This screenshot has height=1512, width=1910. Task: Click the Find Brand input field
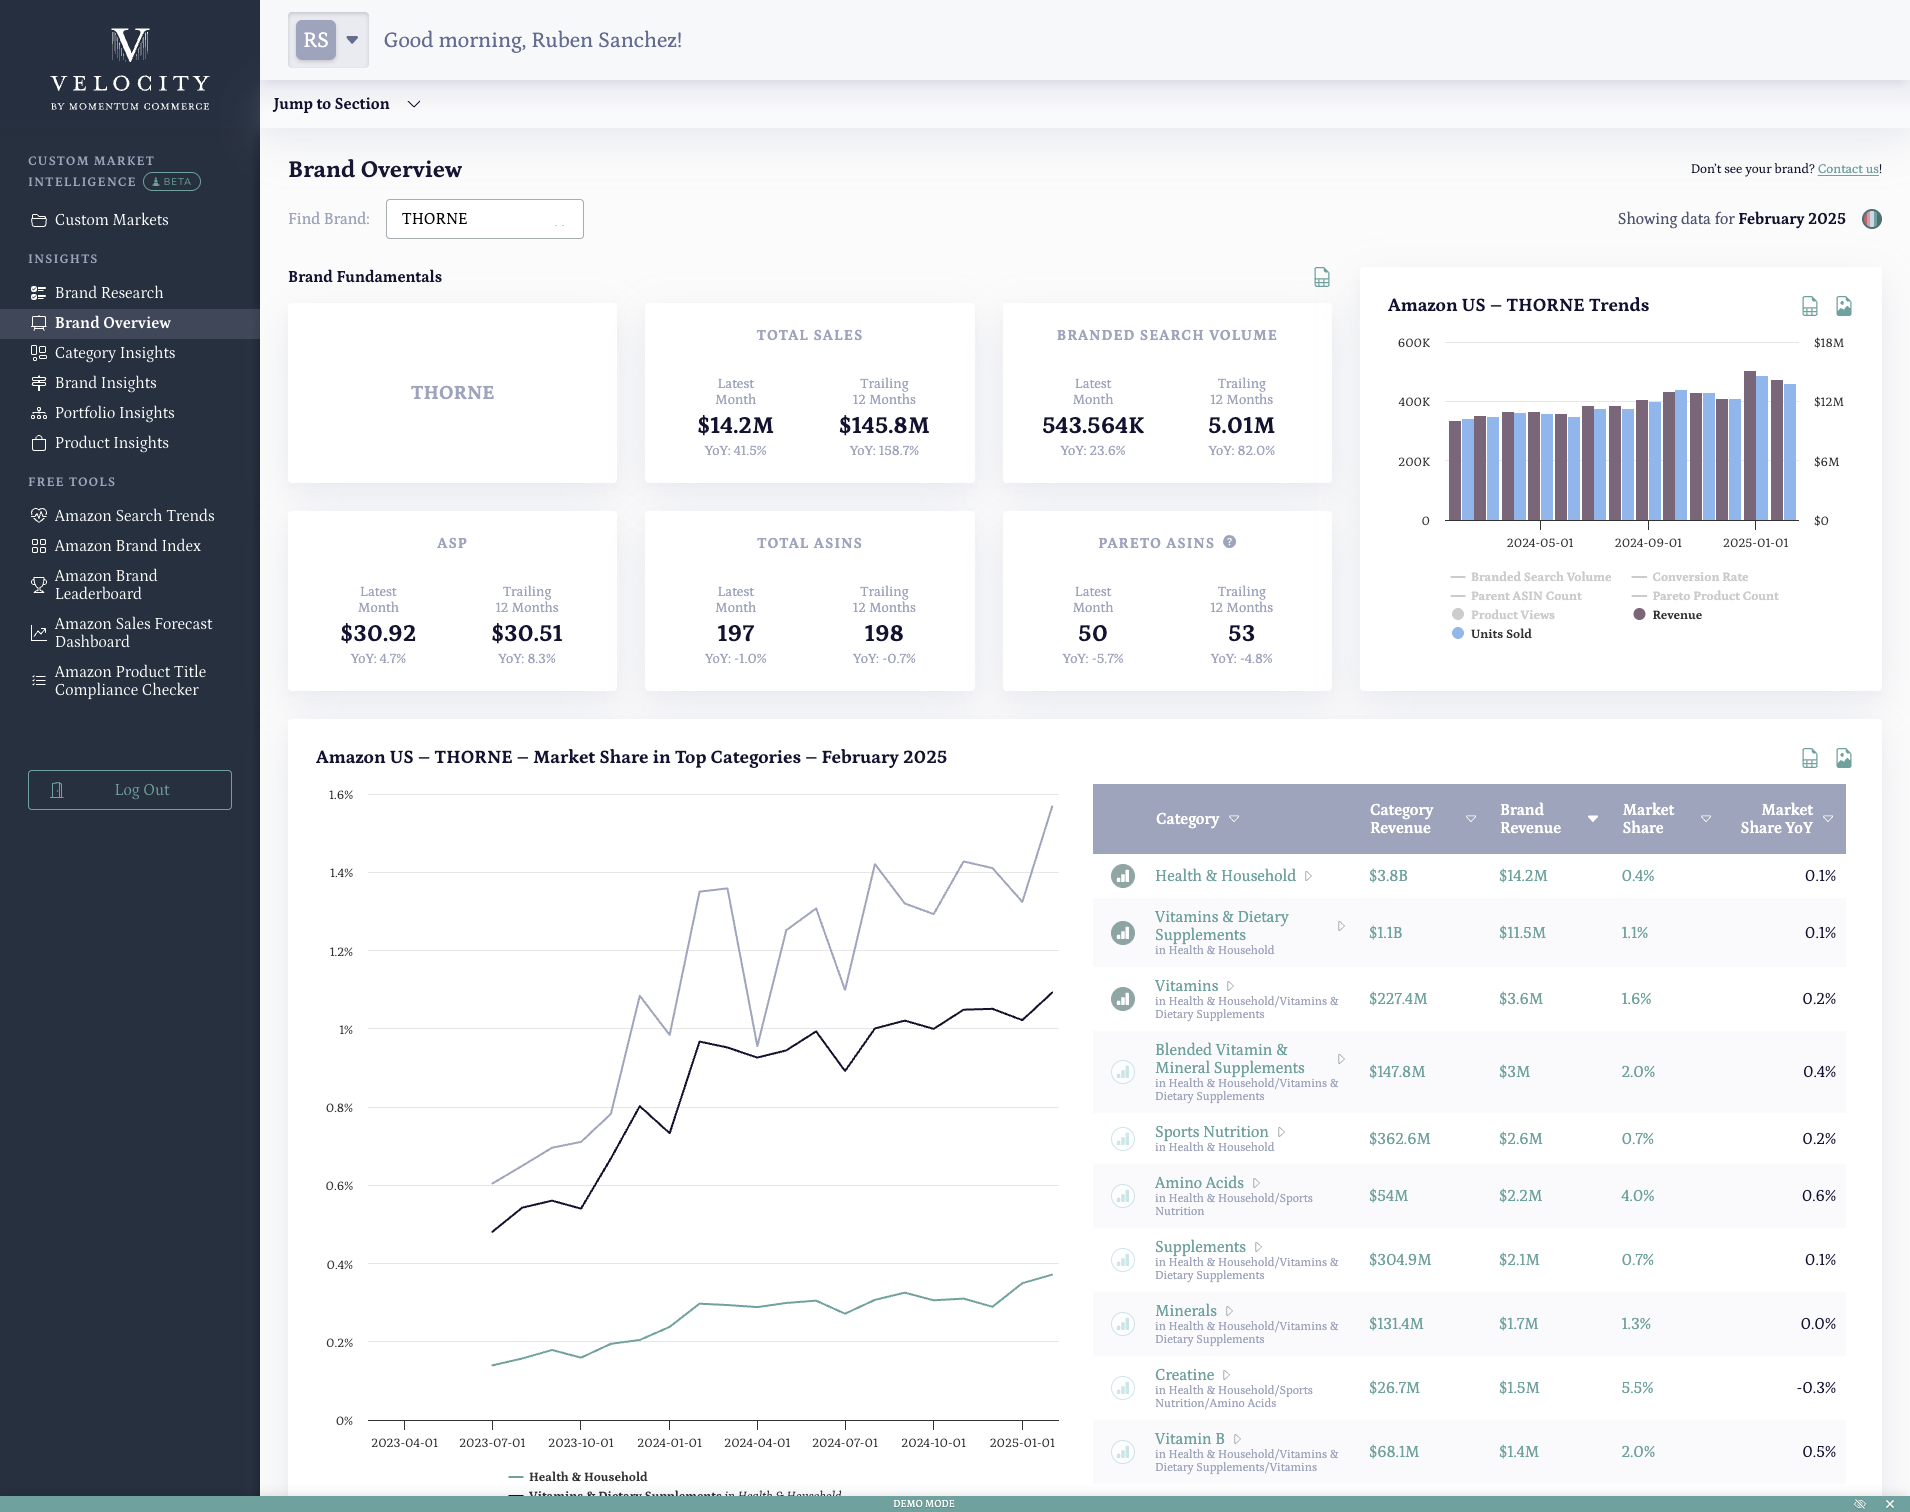pyautogui.click(x=484, y=219)
